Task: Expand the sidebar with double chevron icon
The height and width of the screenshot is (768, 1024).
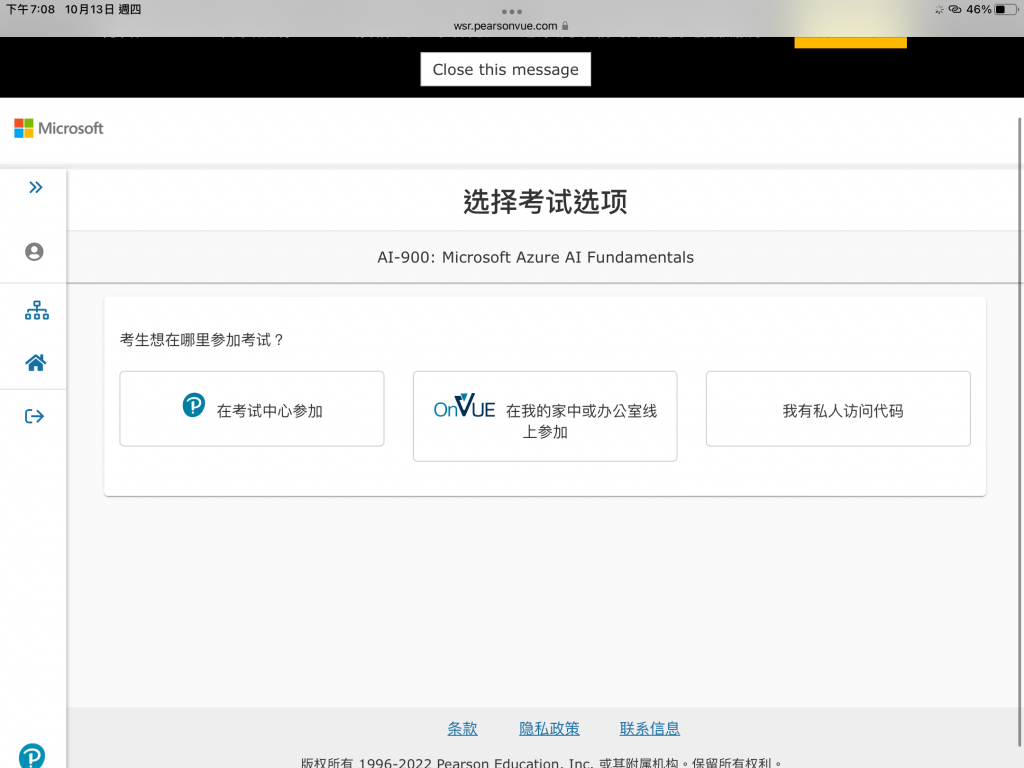Action: 36,188
